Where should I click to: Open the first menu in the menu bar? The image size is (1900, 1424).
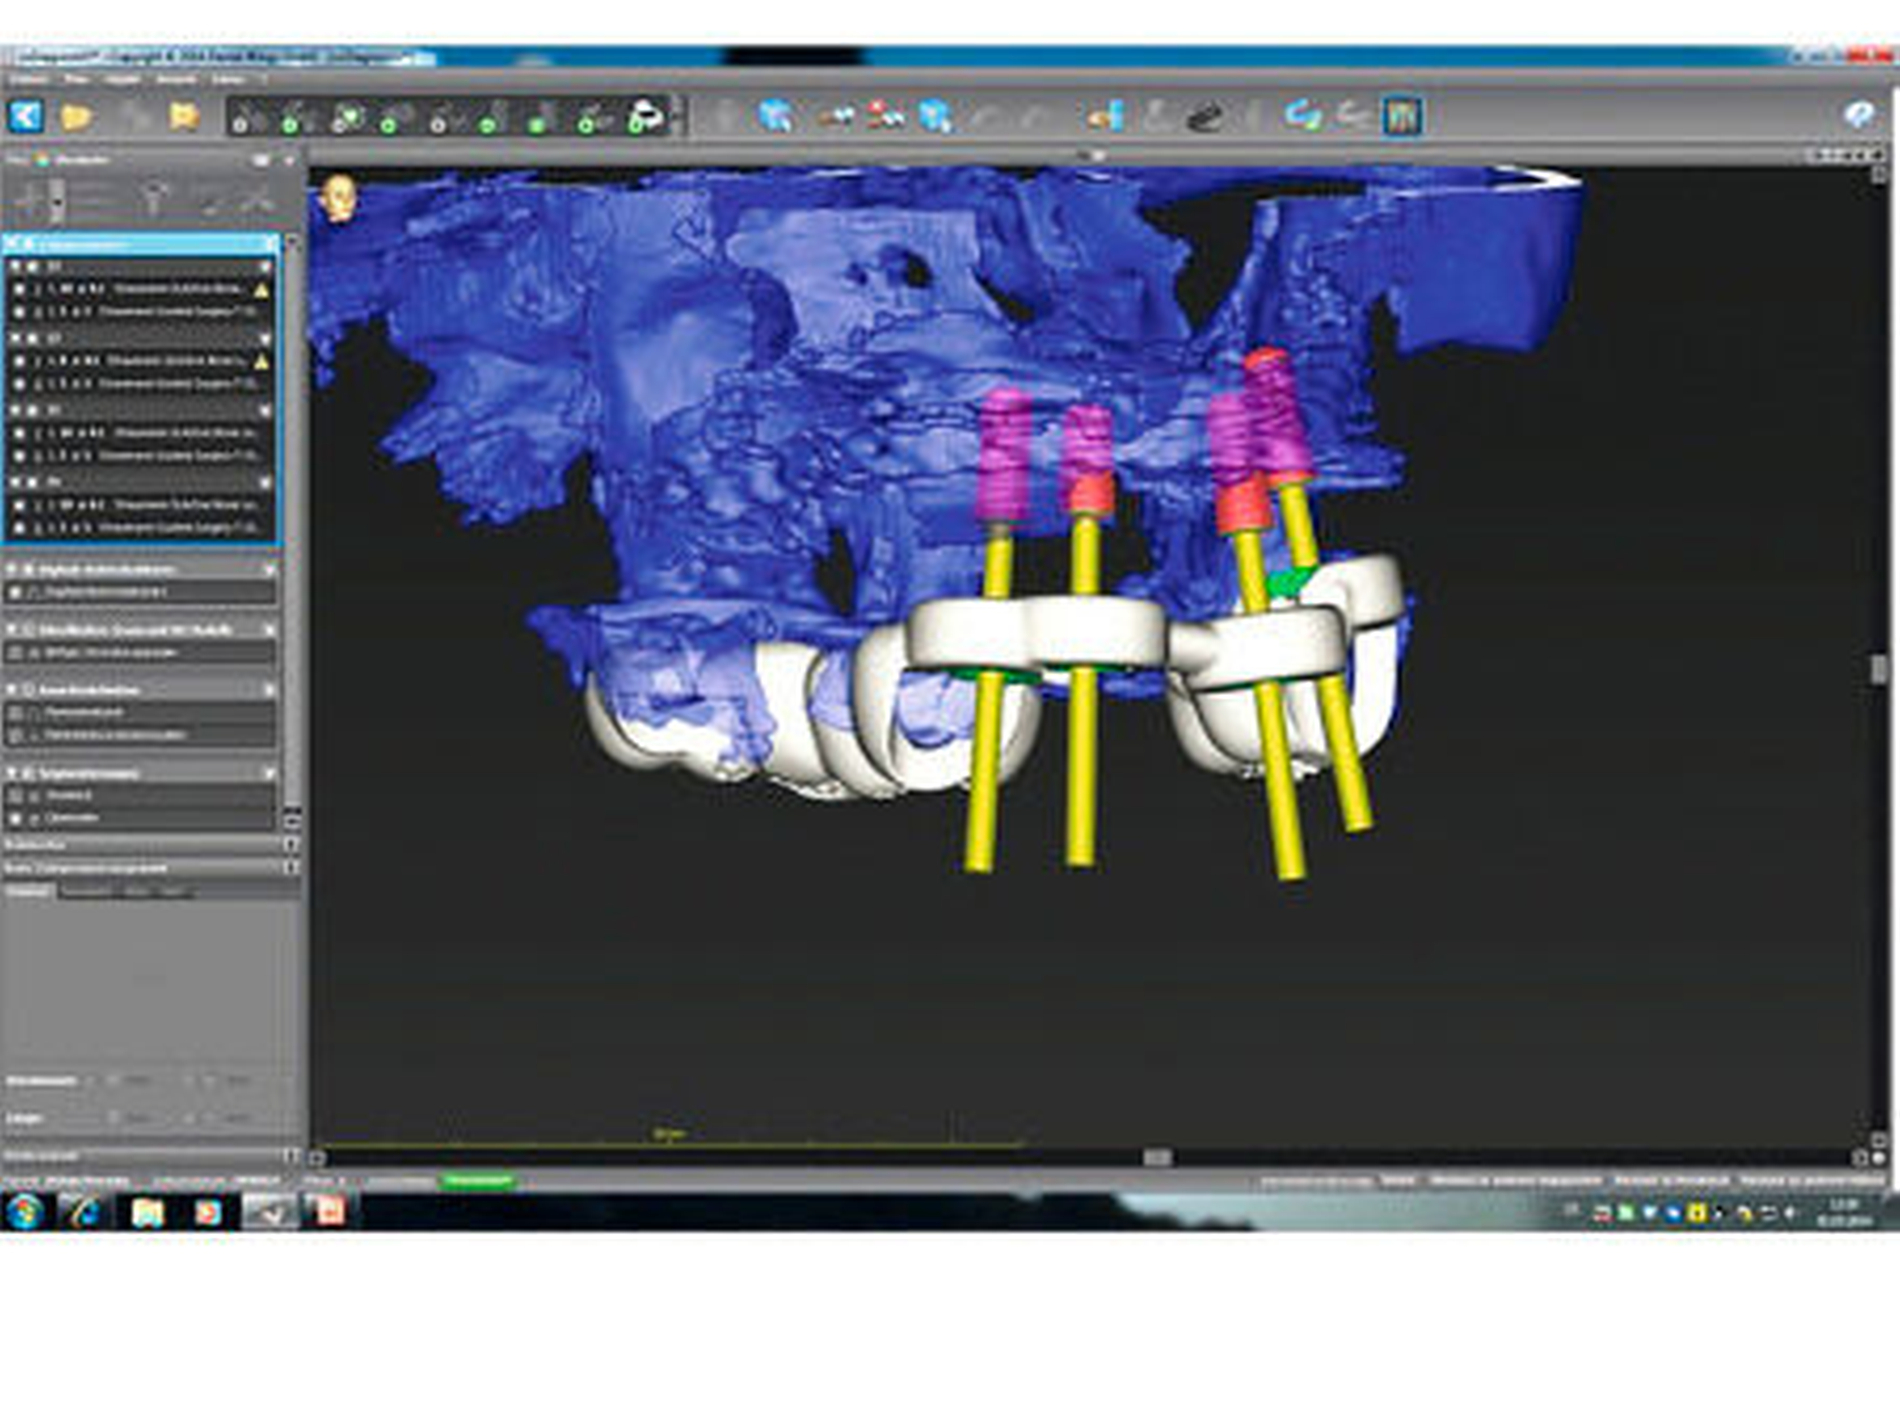28,79
